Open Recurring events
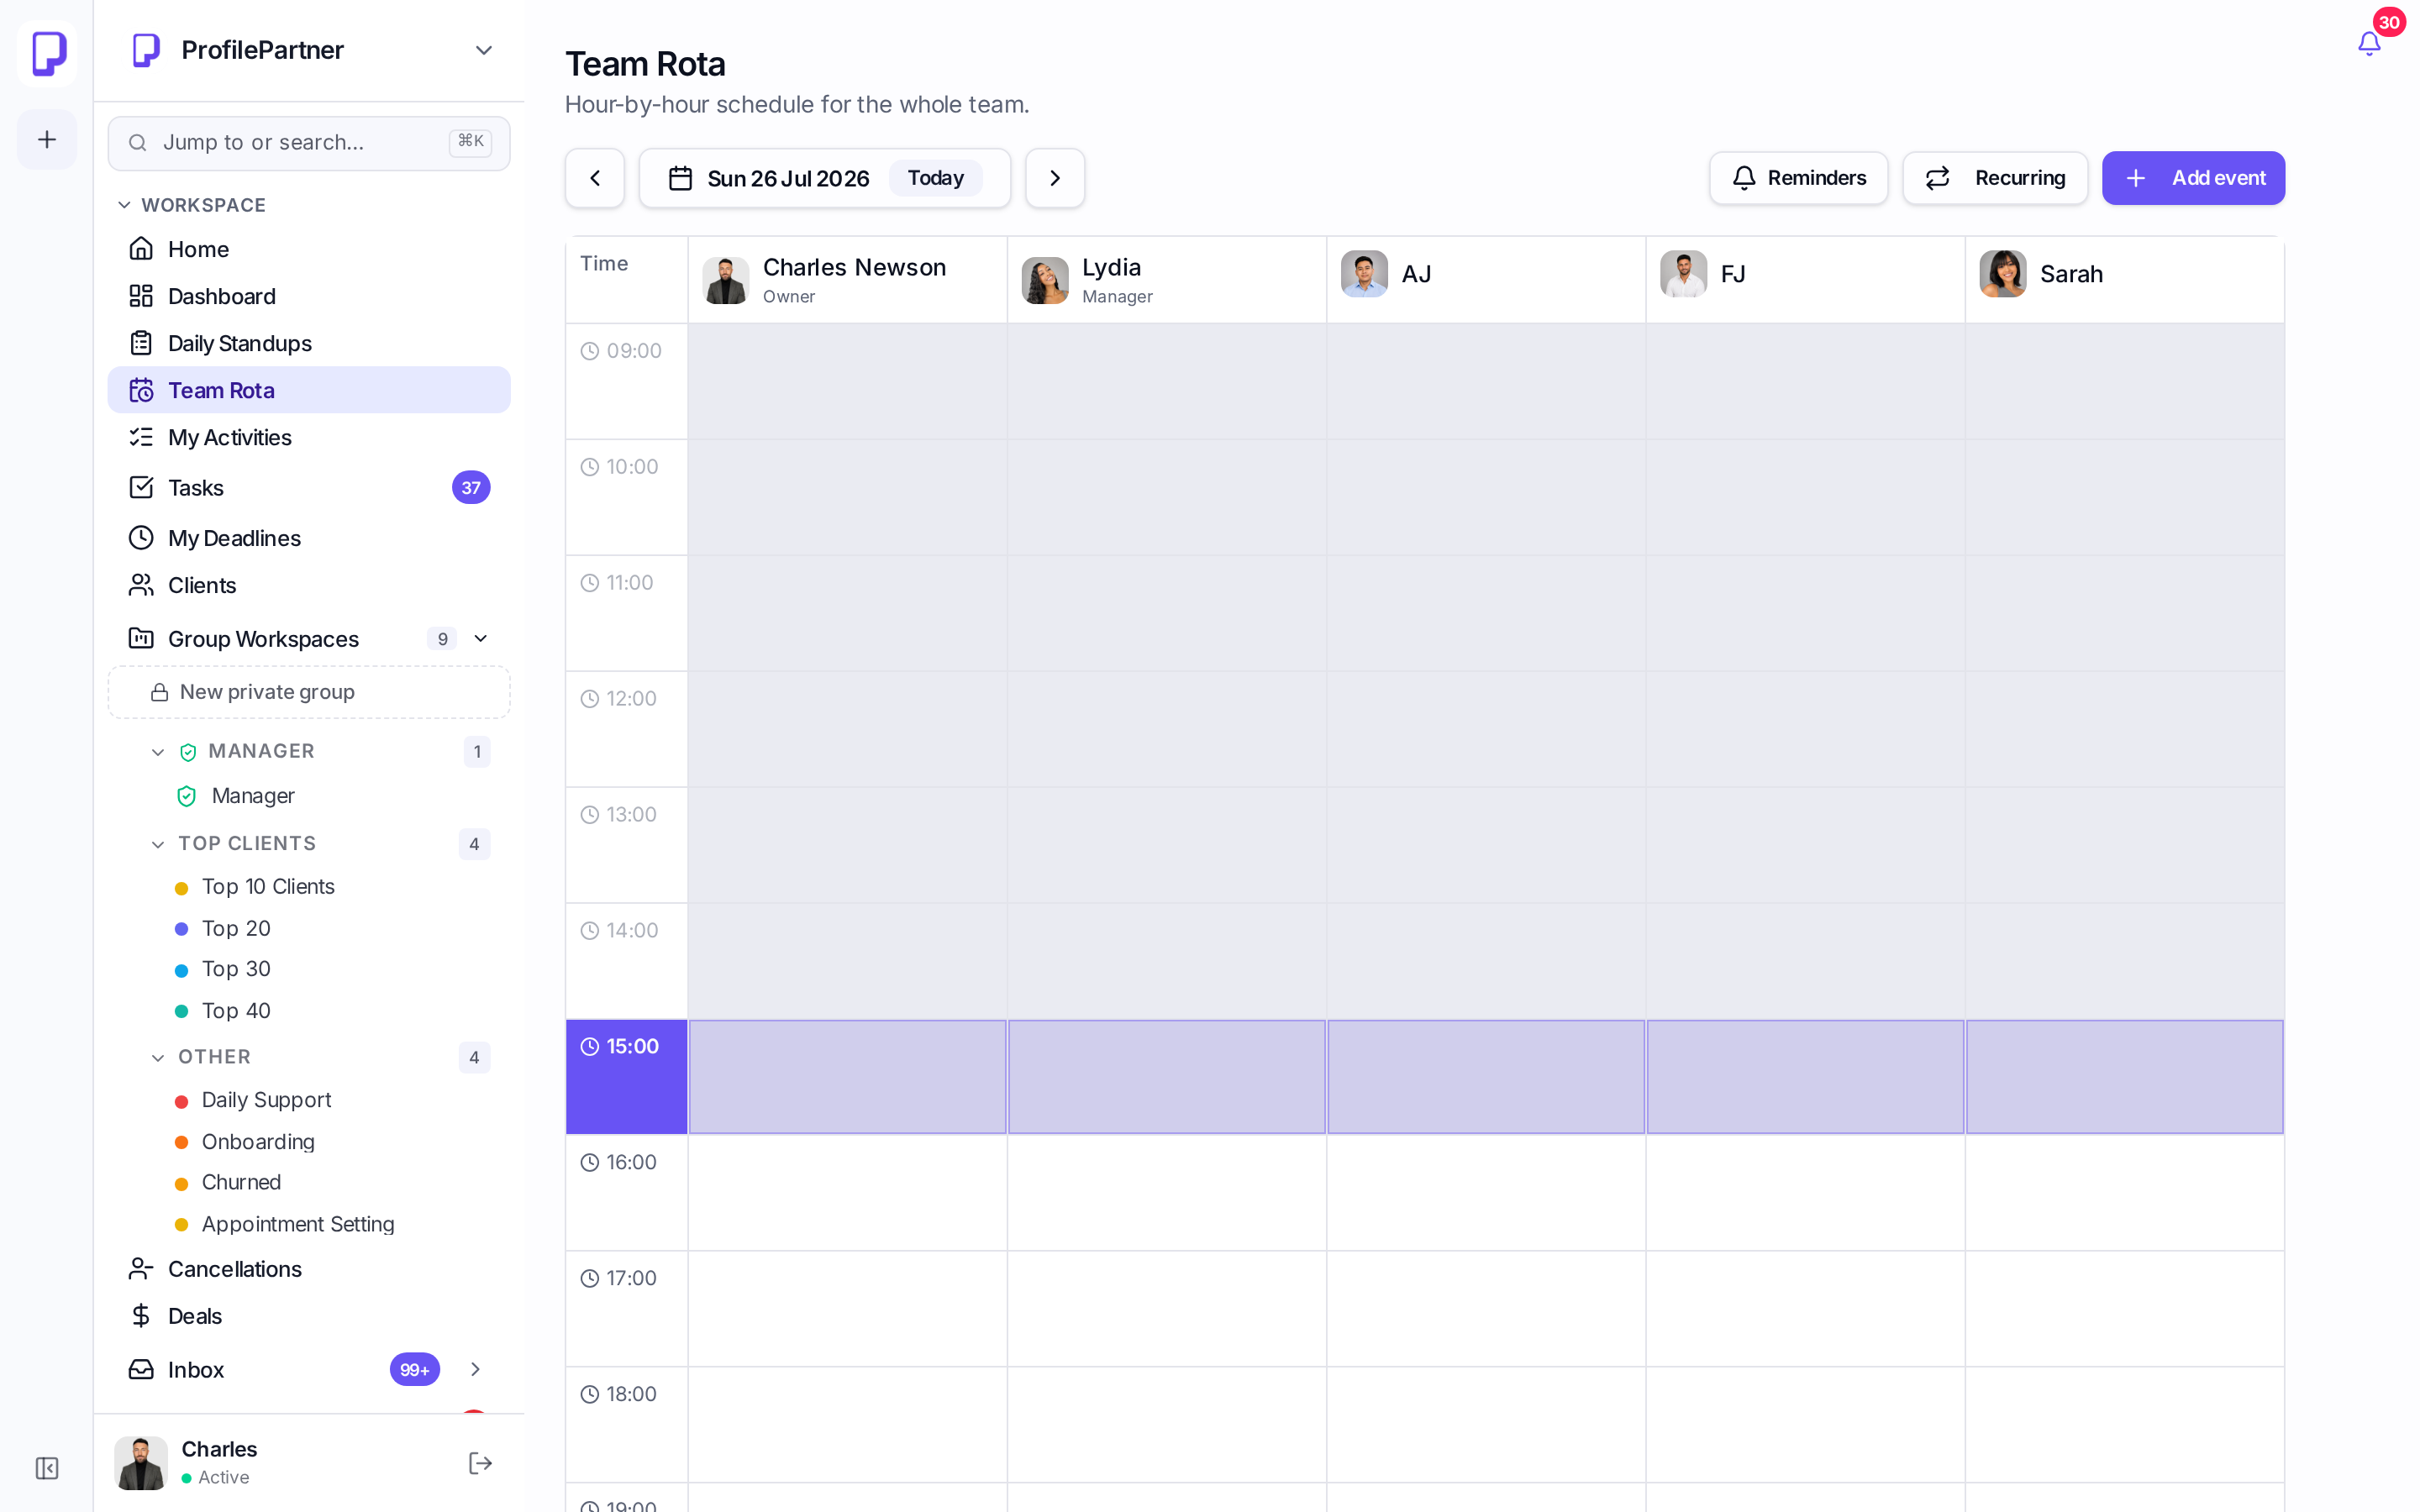This screenshot has height=1512, width=2420. pyautogui.click(x=1994, y=178)
